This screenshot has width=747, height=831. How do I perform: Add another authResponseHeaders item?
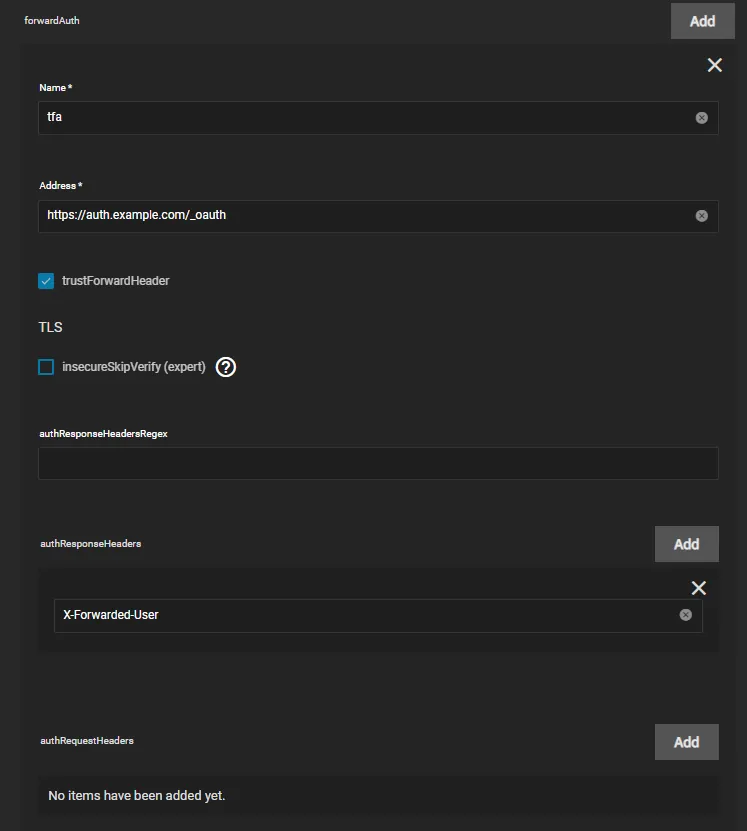click(x=686, y=544)
